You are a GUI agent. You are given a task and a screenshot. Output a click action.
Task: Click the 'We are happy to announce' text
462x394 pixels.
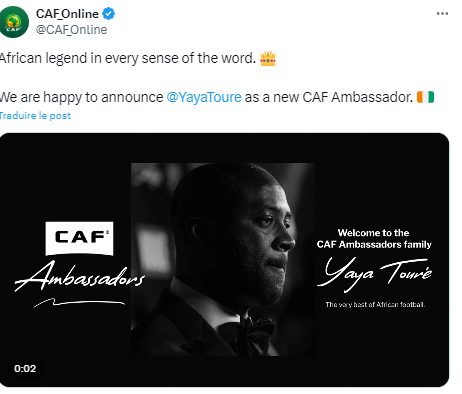[82, 97]
